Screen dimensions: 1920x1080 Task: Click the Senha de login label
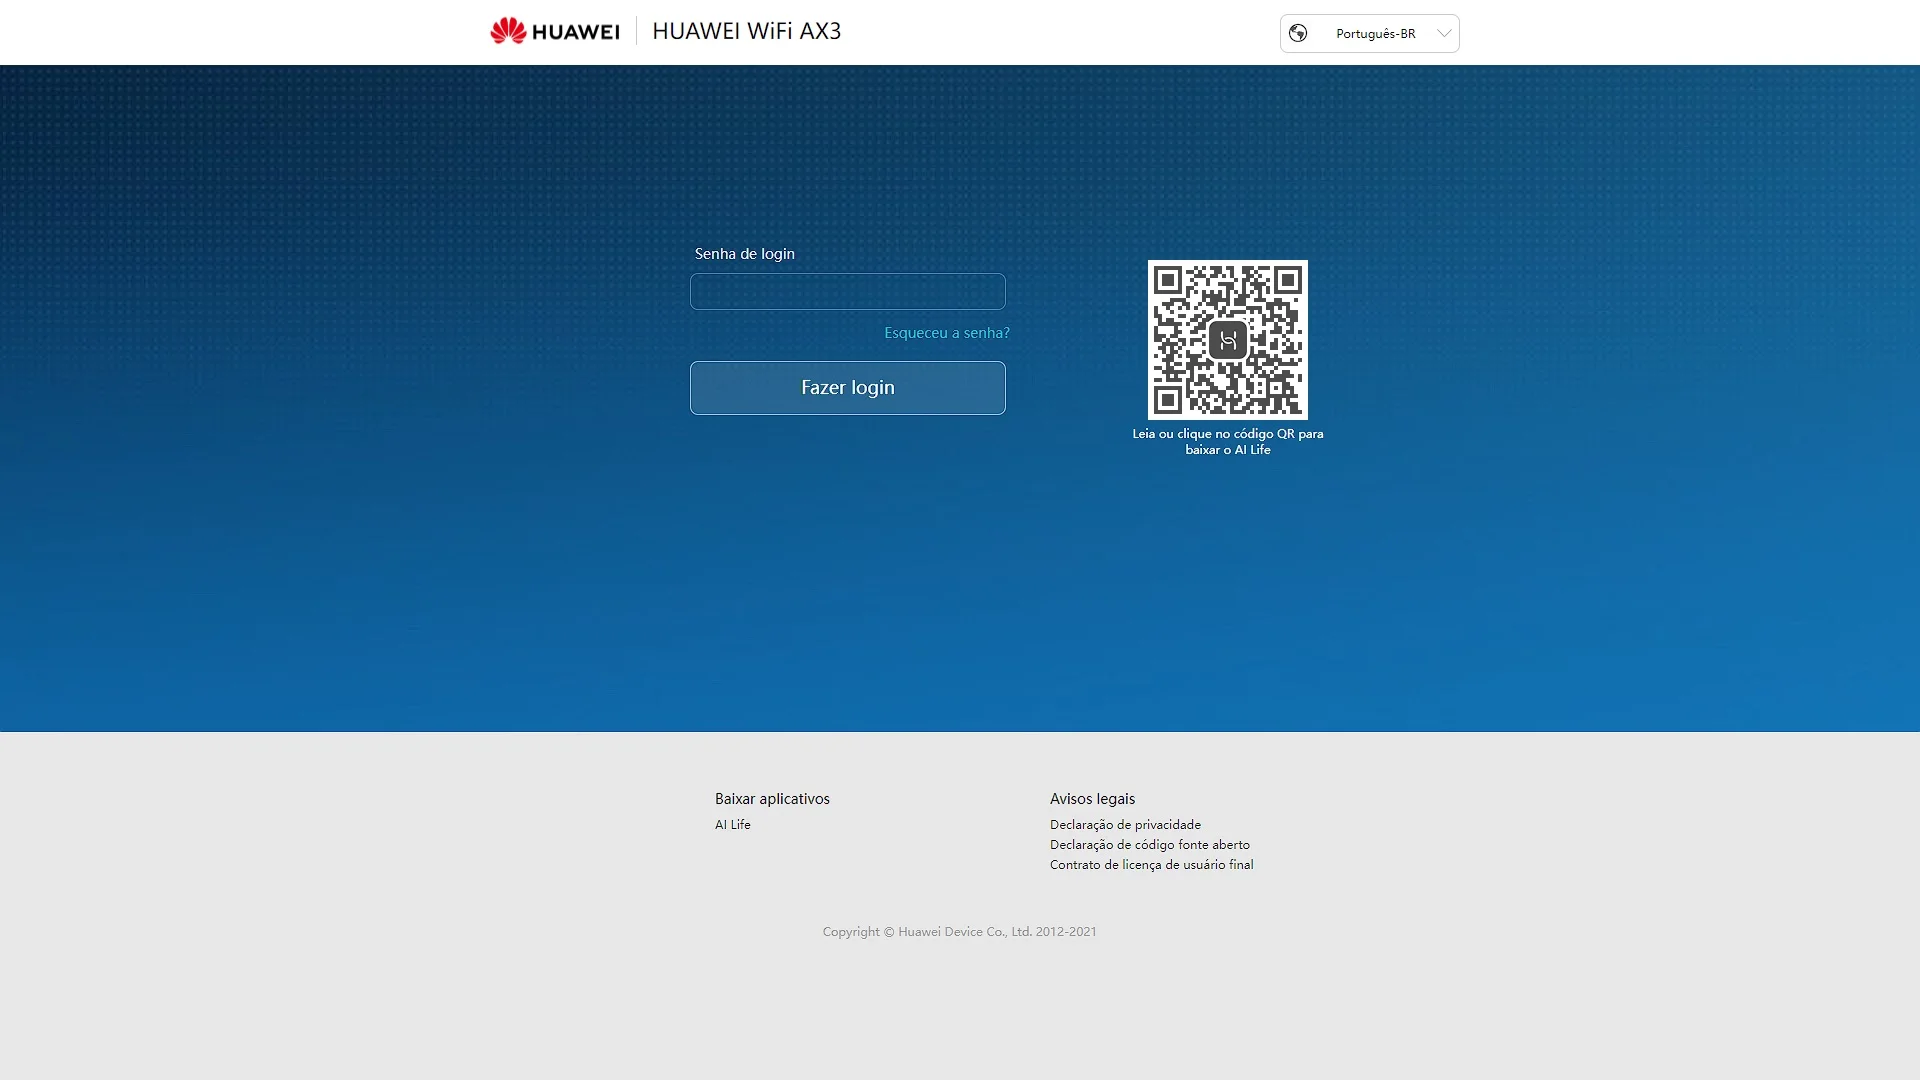click(744, 254)
